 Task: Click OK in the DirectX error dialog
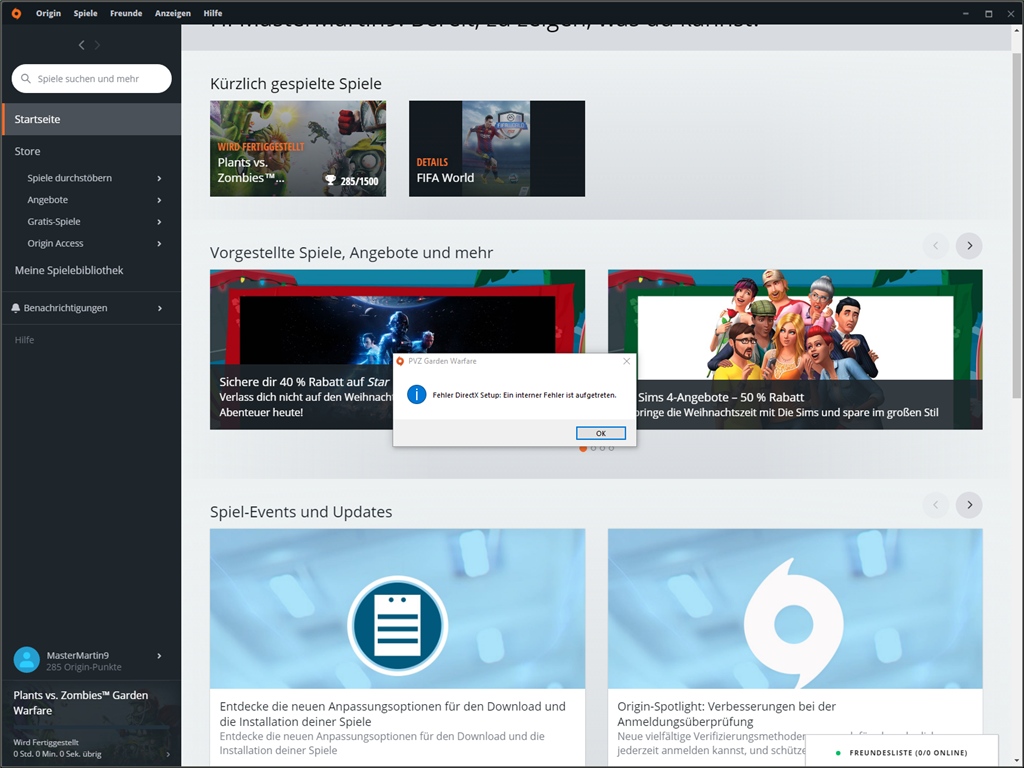pyautogui.click(x=601, y=433)
